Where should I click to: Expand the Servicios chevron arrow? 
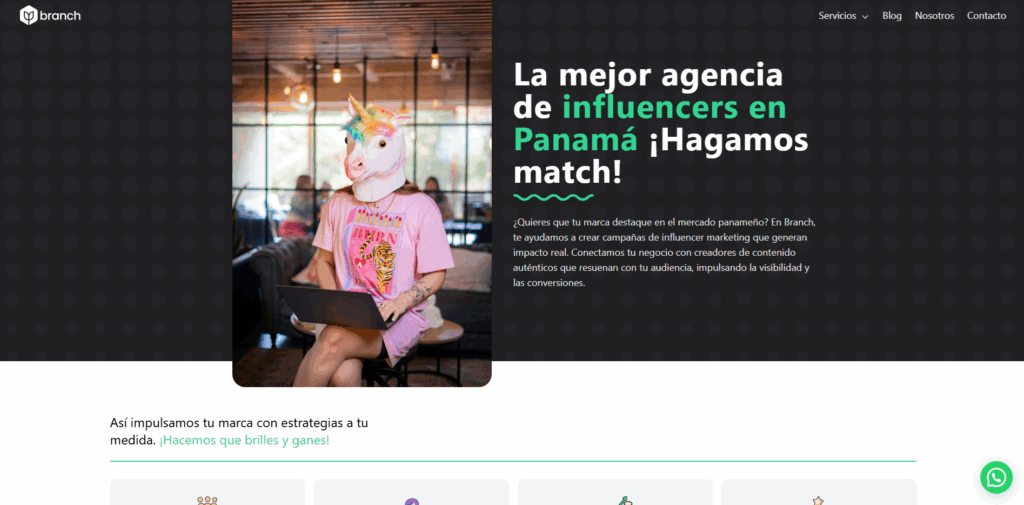point(865,16)
